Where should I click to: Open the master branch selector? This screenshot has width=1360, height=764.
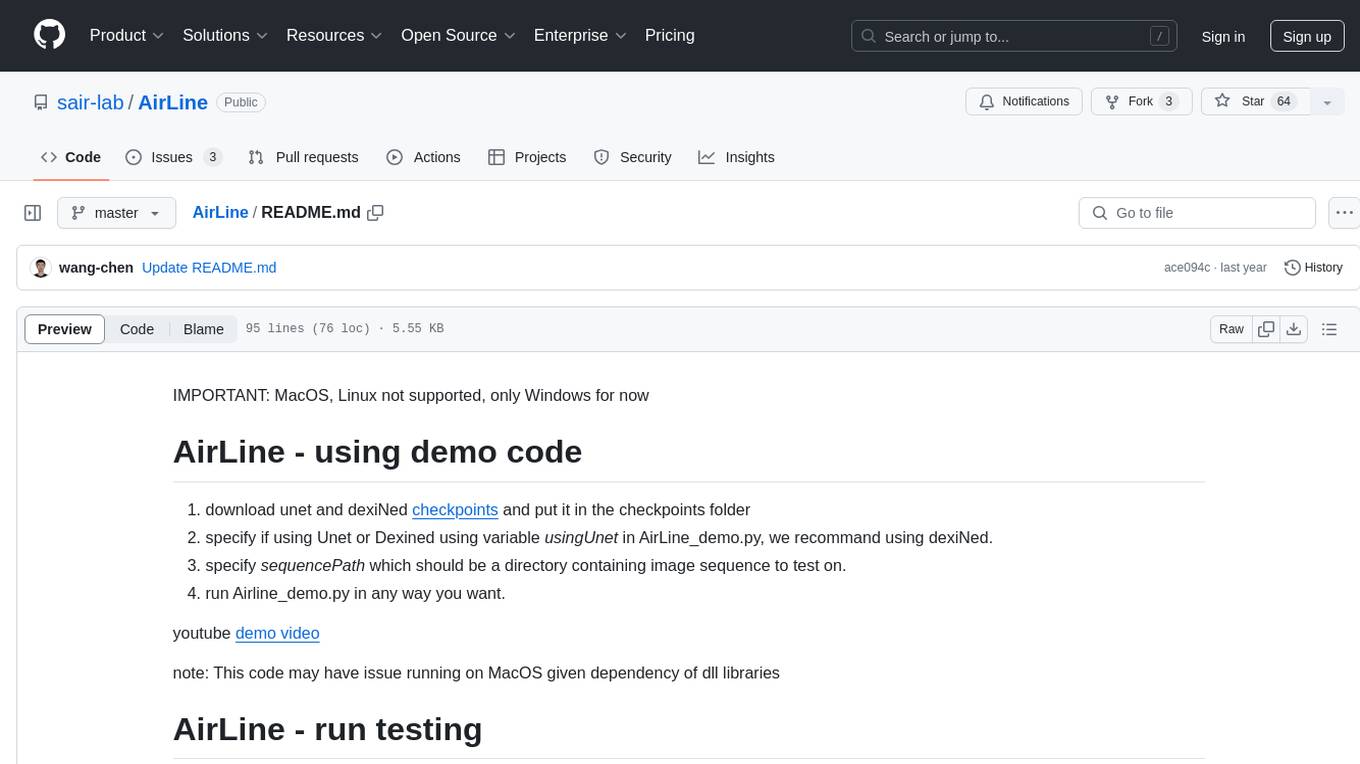click(x=117, y=213)
